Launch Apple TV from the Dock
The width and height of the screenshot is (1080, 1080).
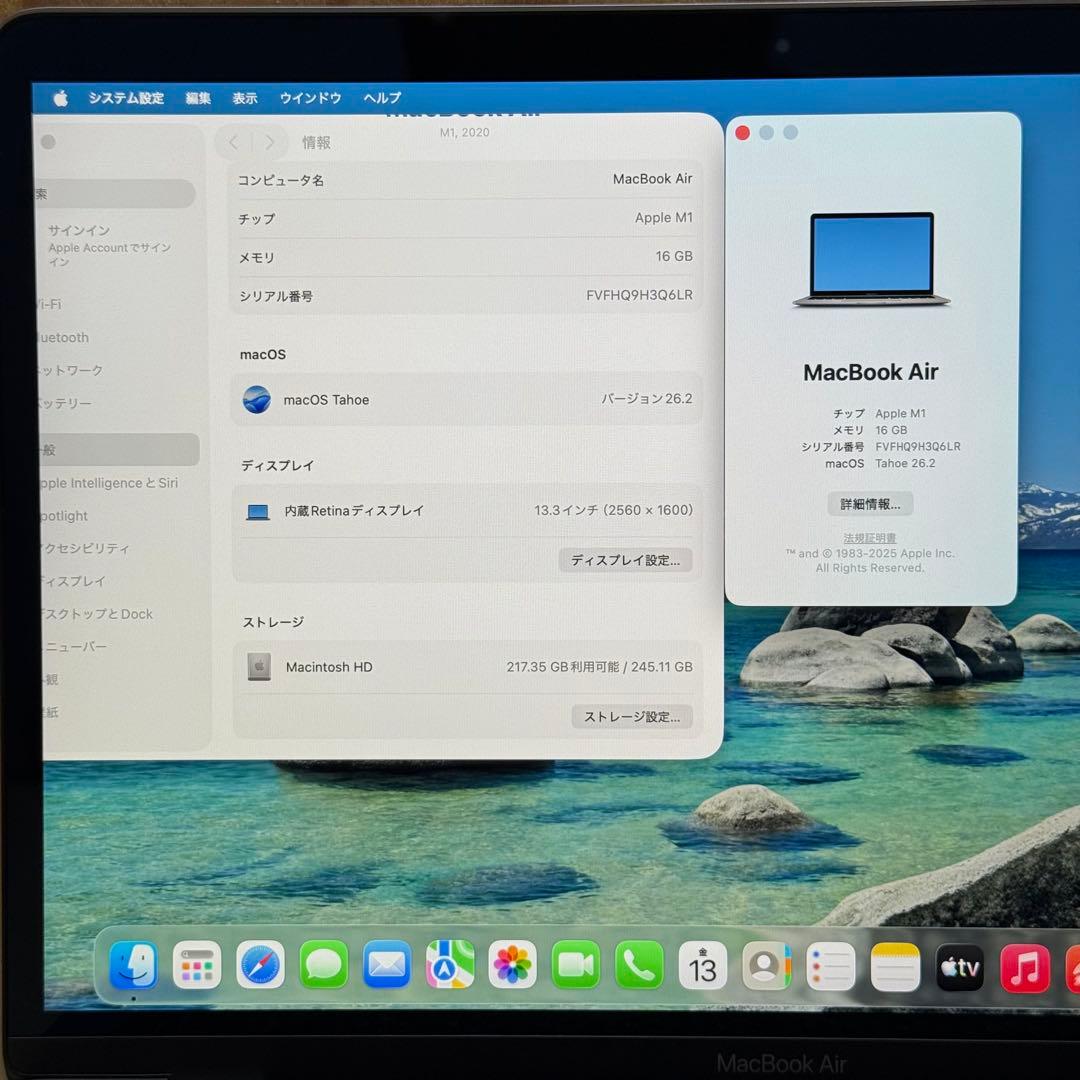coord(960,968)
